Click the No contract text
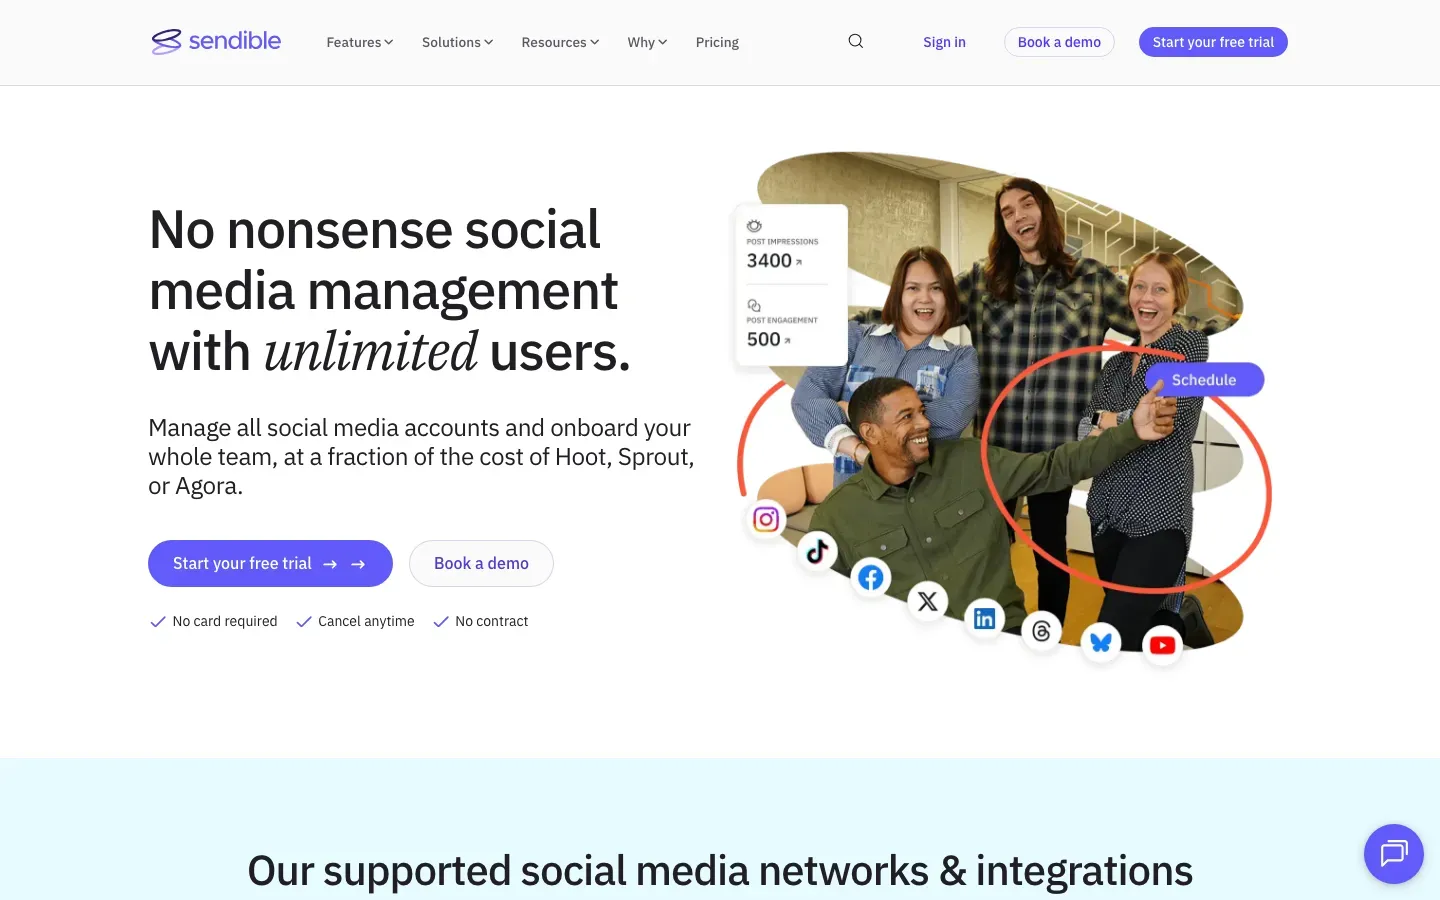Viewport: 1440px width, 900px height. coord(492,621)
